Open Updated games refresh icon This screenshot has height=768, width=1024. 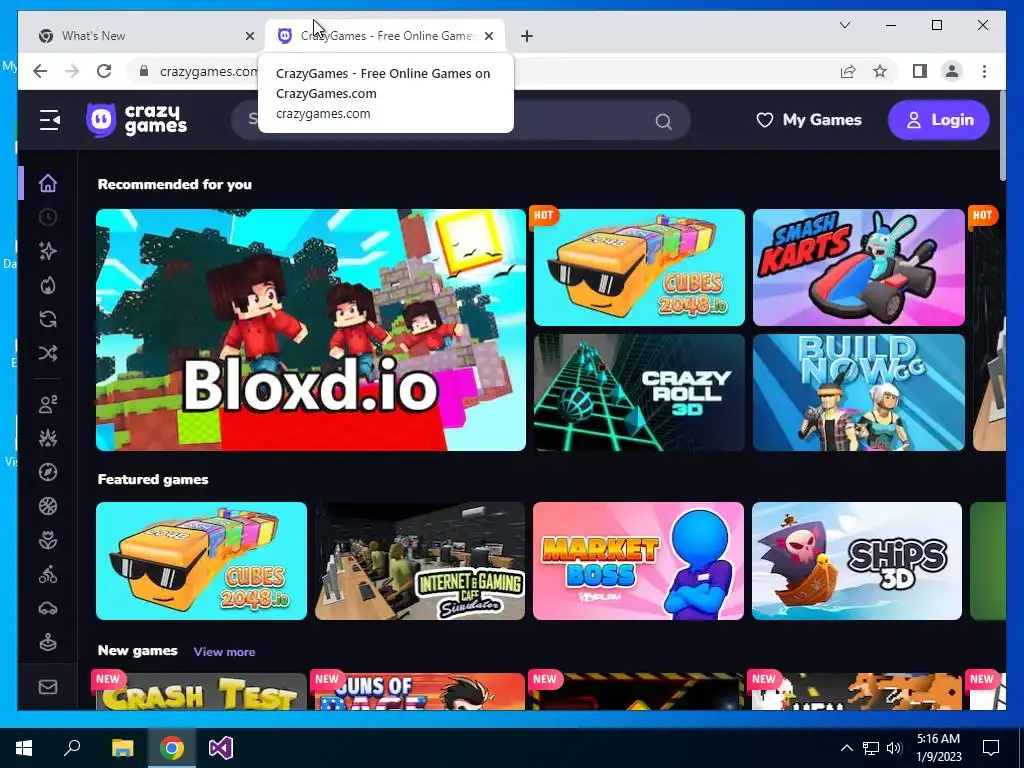(48, 319)
